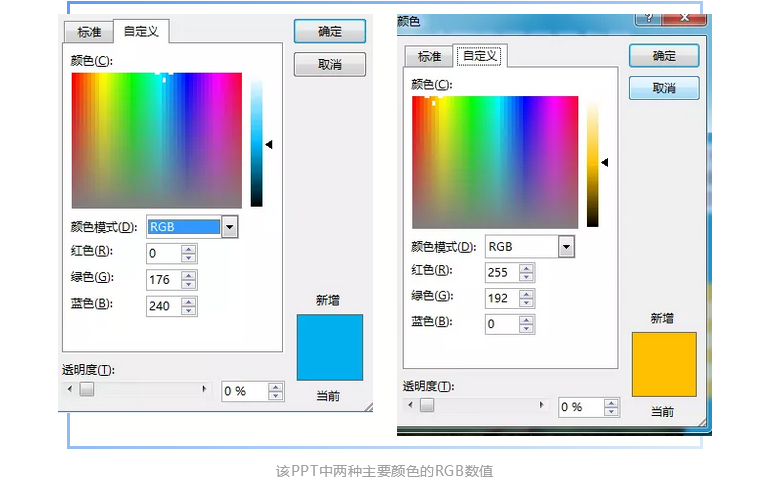Increase red value in left dialog
The image size is (775, 495).
189,249
